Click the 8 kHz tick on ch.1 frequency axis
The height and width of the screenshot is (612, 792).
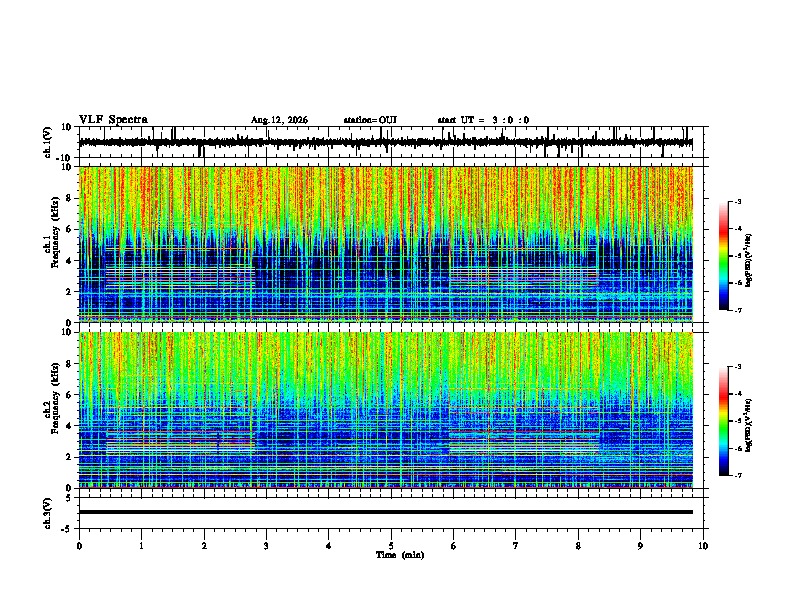70,198
